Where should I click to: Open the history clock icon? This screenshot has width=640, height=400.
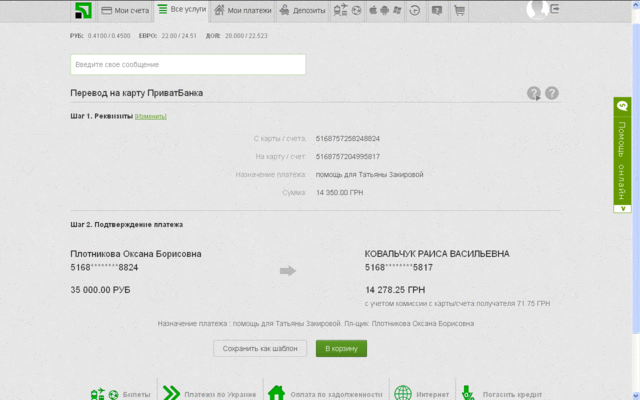(415, 11)
